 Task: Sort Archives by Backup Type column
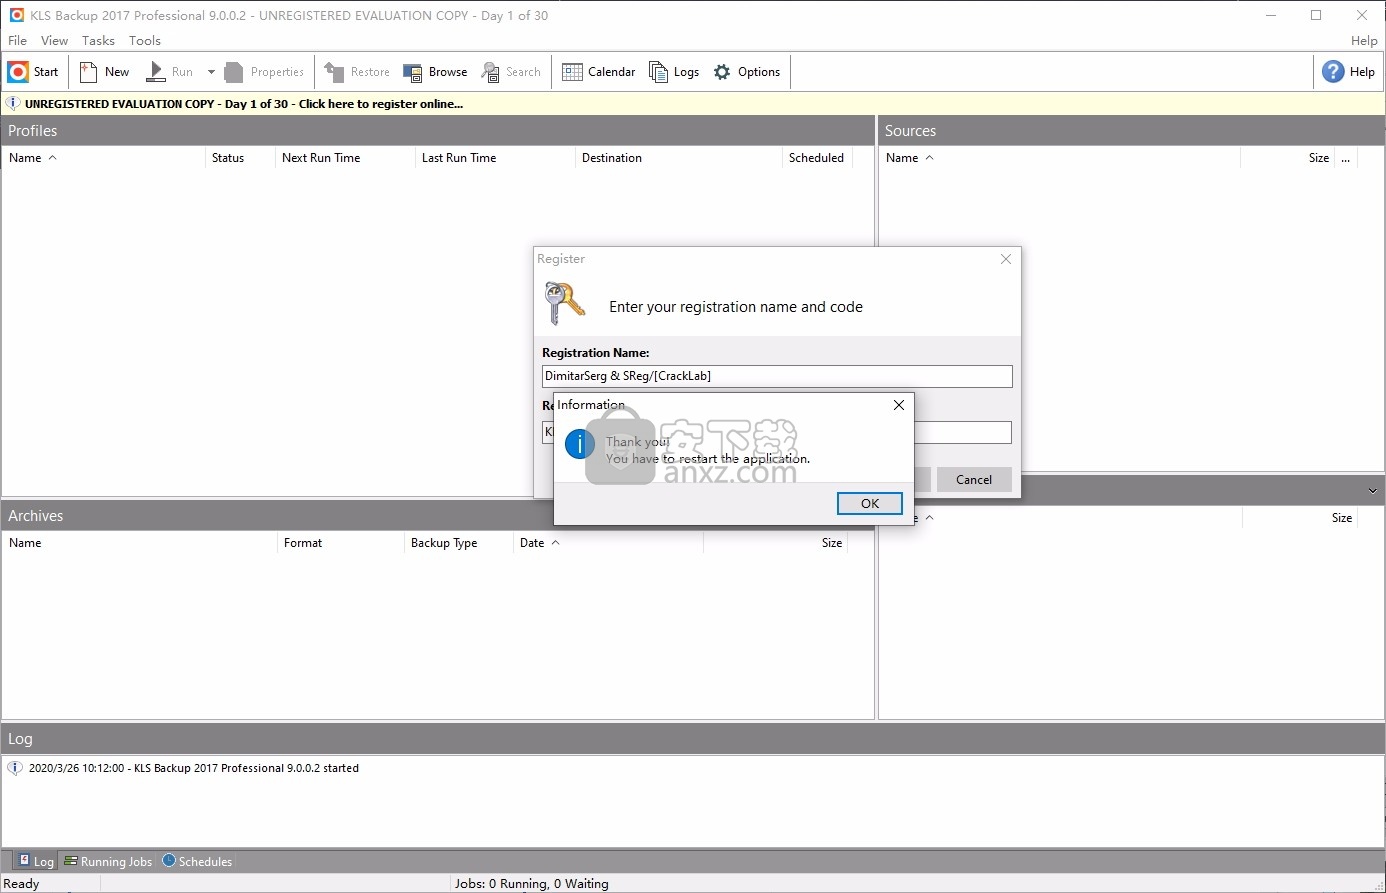point(458,543)
